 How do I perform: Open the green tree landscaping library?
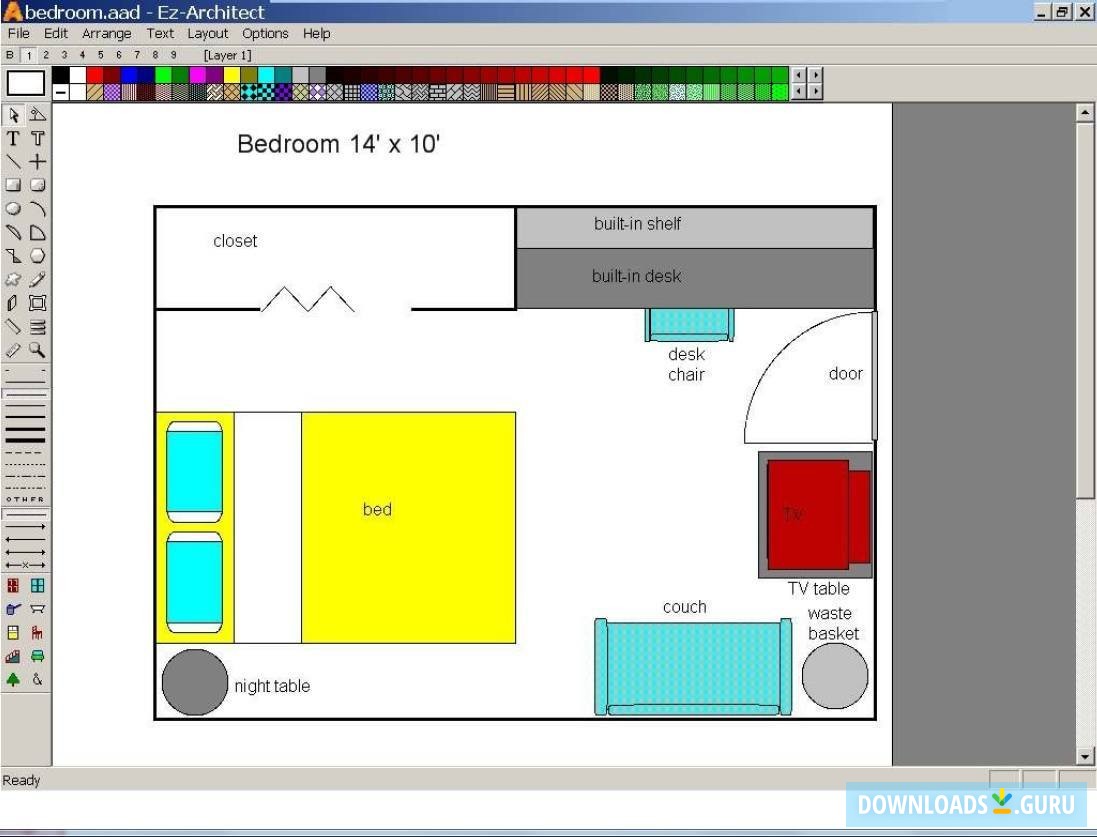13,680
